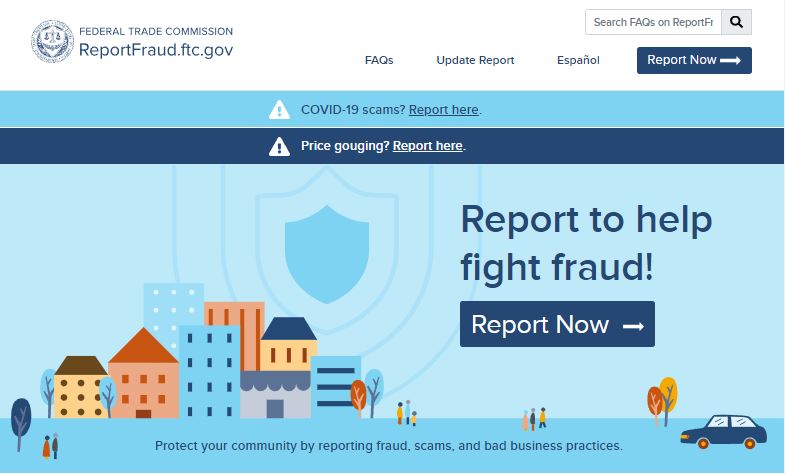Click the arrow in header Report Now button
Image resolution: width=785 pixels, height=474 pixels.
click(x=730, y=61)
